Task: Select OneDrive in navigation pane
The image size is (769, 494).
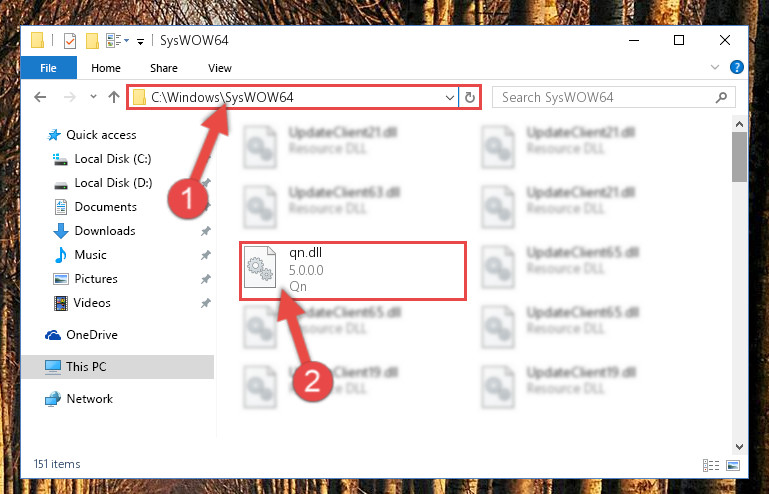Action: 92,335
